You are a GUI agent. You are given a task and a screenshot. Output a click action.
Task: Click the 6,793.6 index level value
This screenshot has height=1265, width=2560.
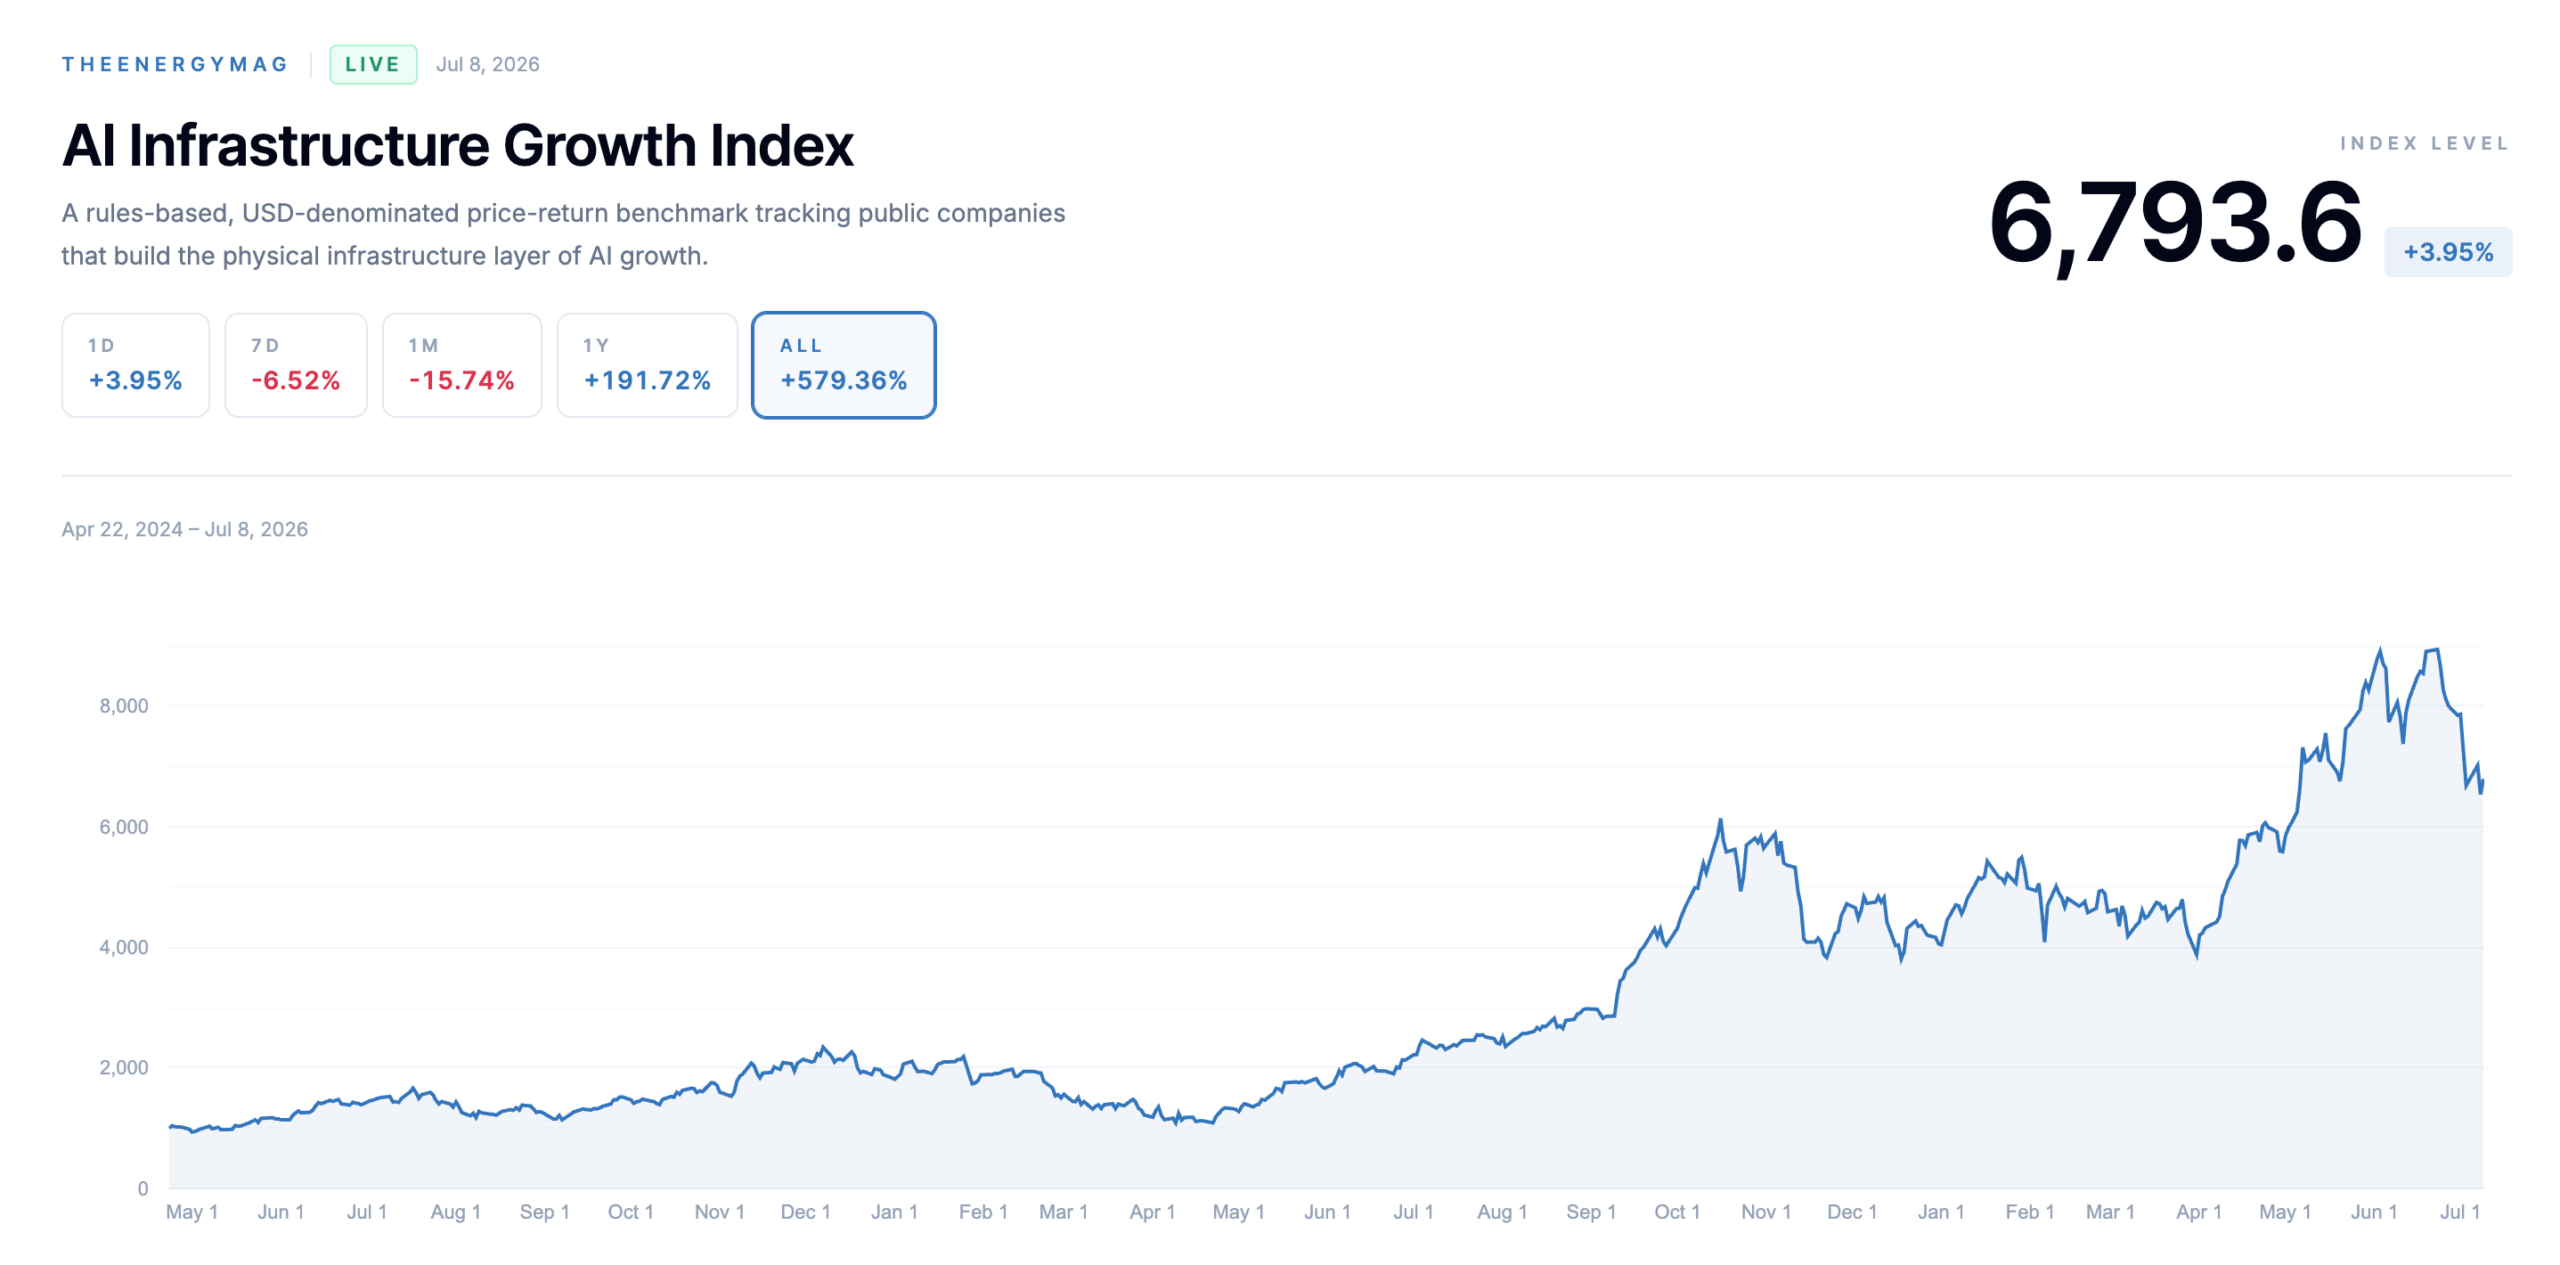pos(2173,223)
